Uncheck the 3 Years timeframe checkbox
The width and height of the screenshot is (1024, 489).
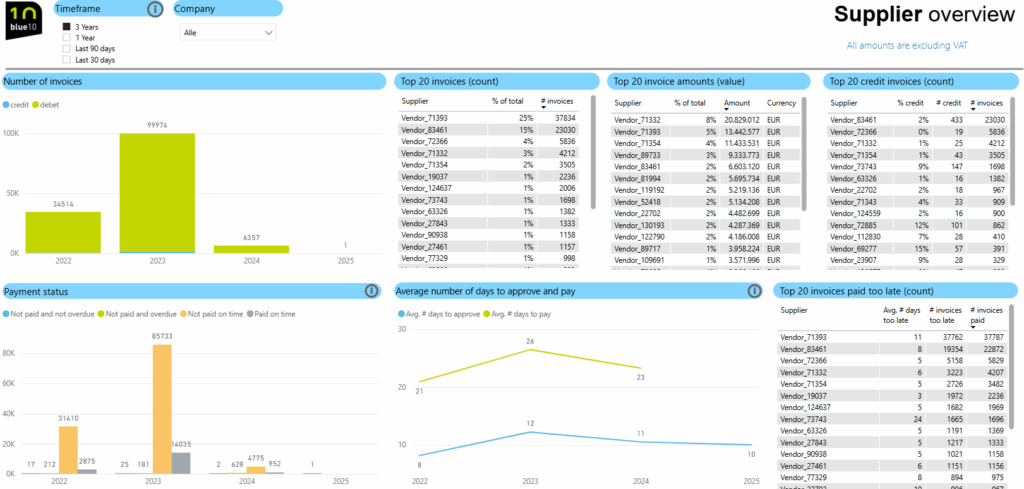66,26
